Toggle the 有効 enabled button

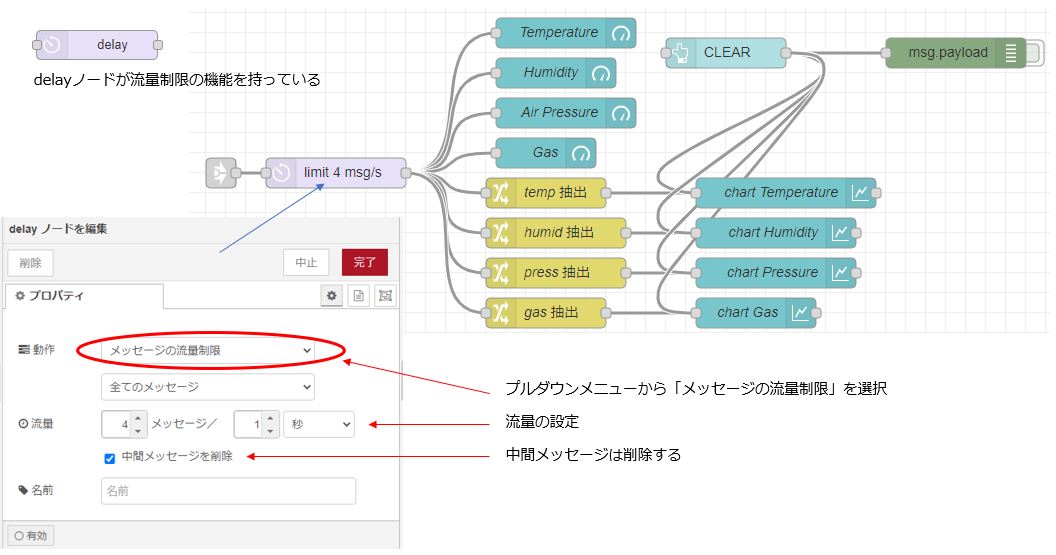pos(31,536)
